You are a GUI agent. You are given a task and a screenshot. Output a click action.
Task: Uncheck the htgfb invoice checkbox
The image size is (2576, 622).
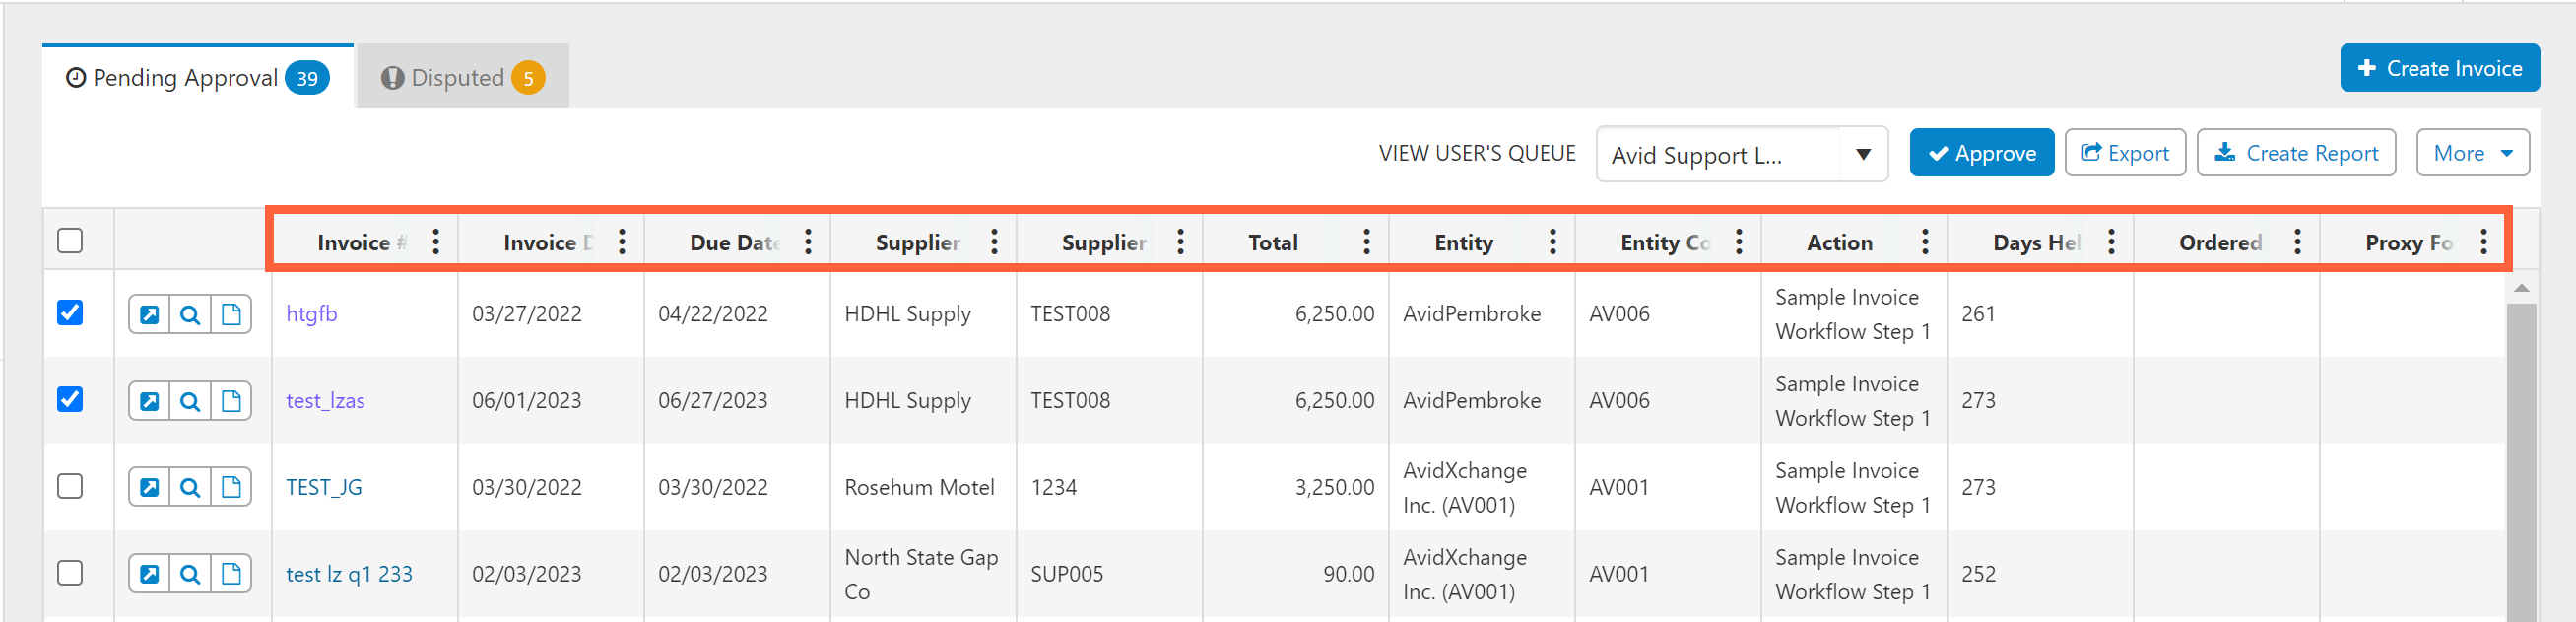[70, 313]
